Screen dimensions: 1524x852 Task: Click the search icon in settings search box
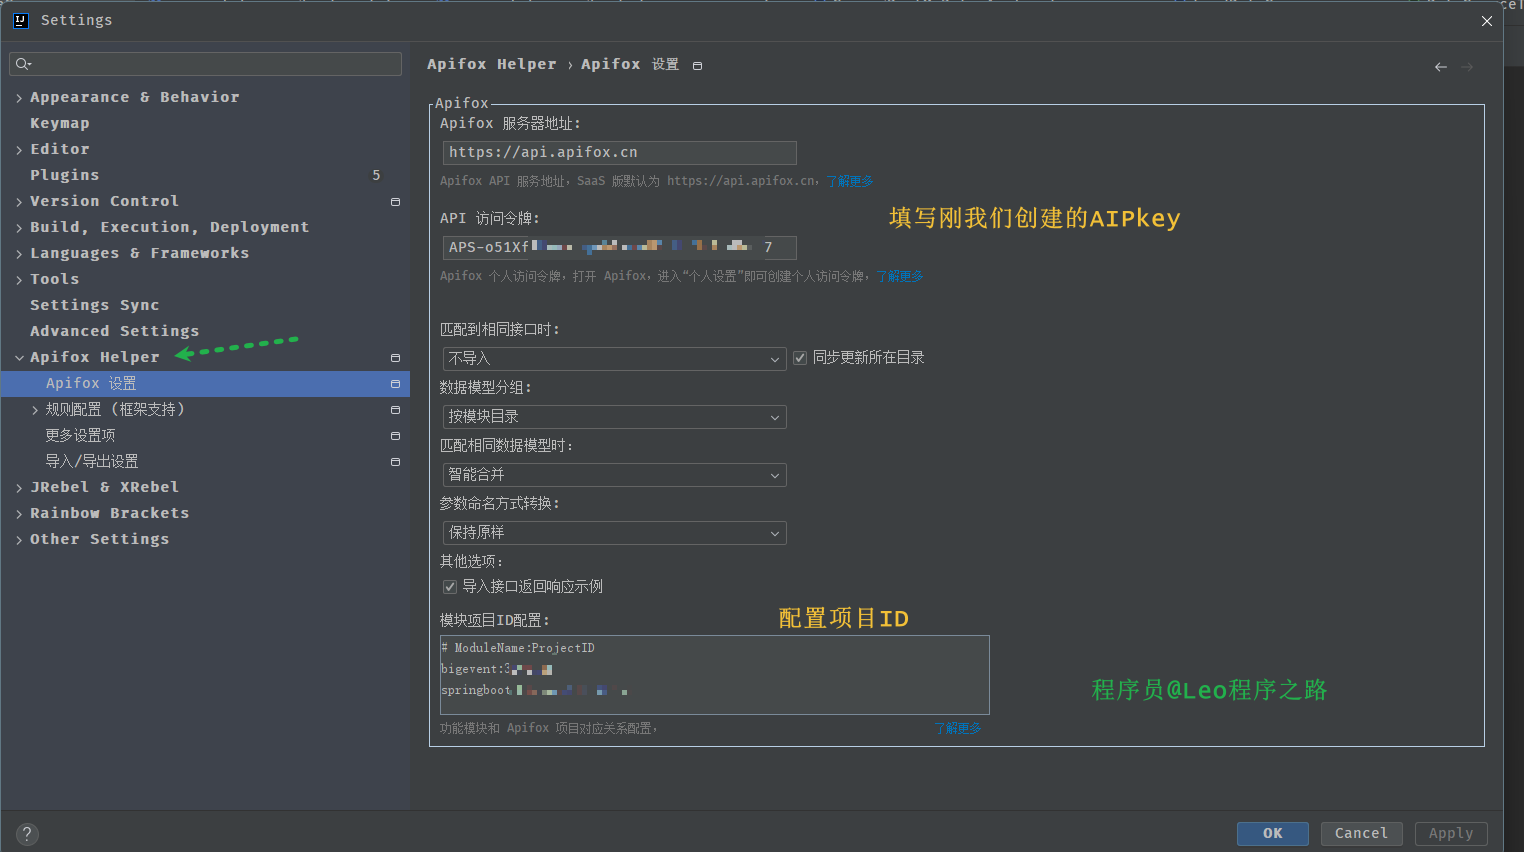(x=23, y=64)
